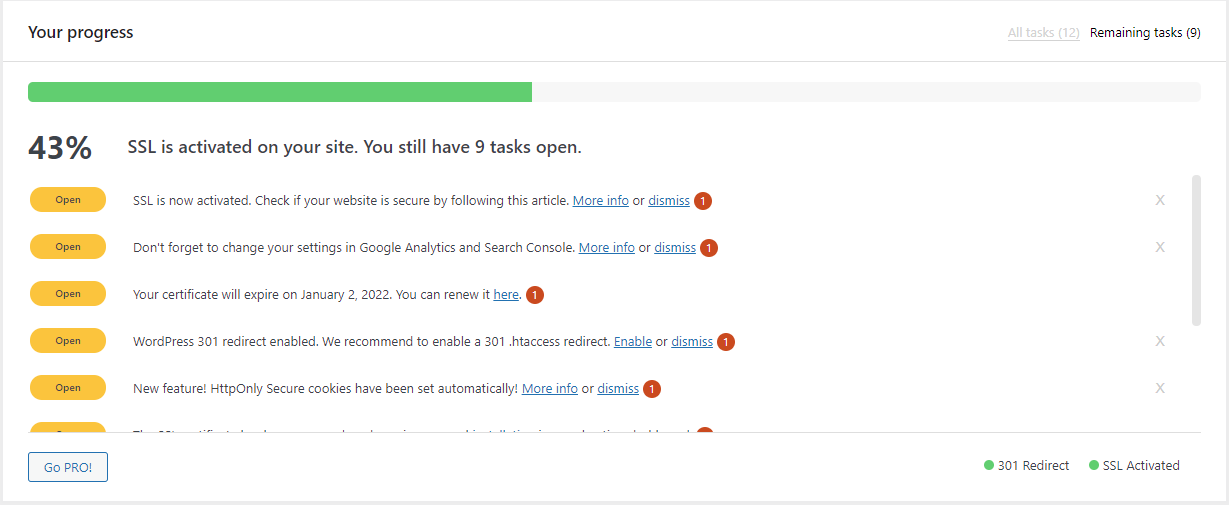Click red badge next to certificate expiry notice

tap(534, 295)
